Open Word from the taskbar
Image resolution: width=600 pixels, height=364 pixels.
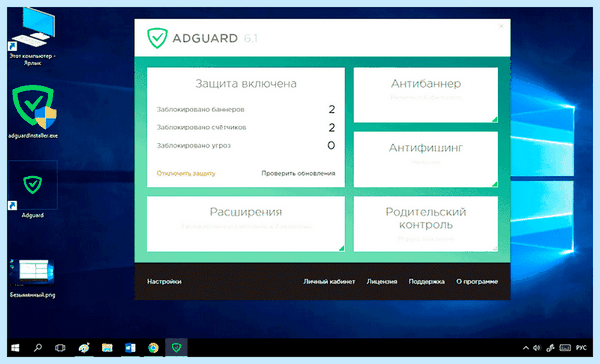point(130,348)
